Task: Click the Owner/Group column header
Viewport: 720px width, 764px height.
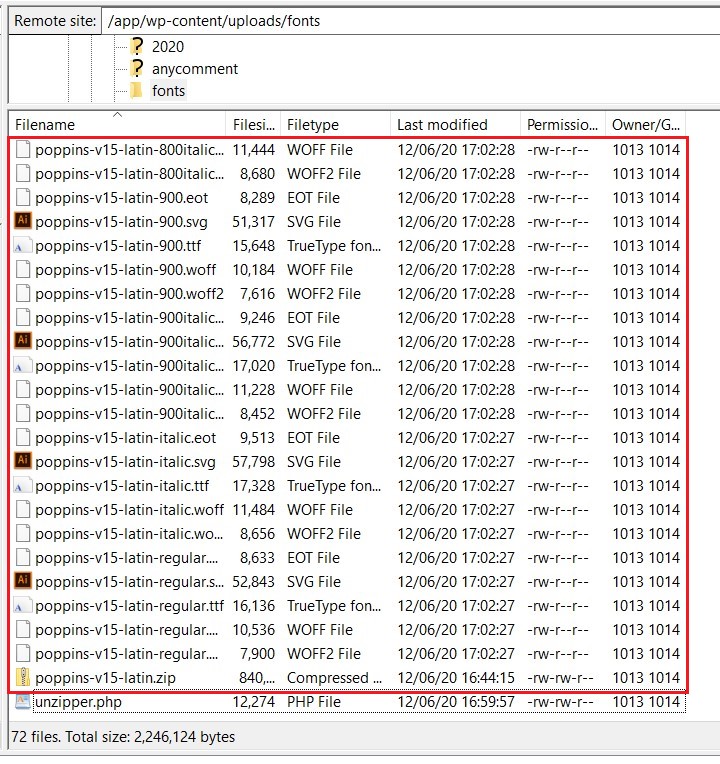Action: tap(646, 125)
